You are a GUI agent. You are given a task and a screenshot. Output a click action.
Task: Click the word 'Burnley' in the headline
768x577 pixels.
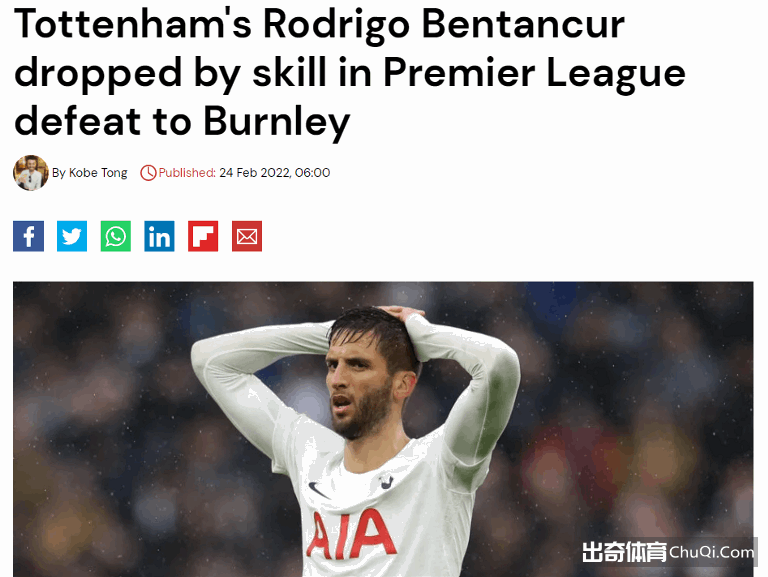click(x=277, y=122)
